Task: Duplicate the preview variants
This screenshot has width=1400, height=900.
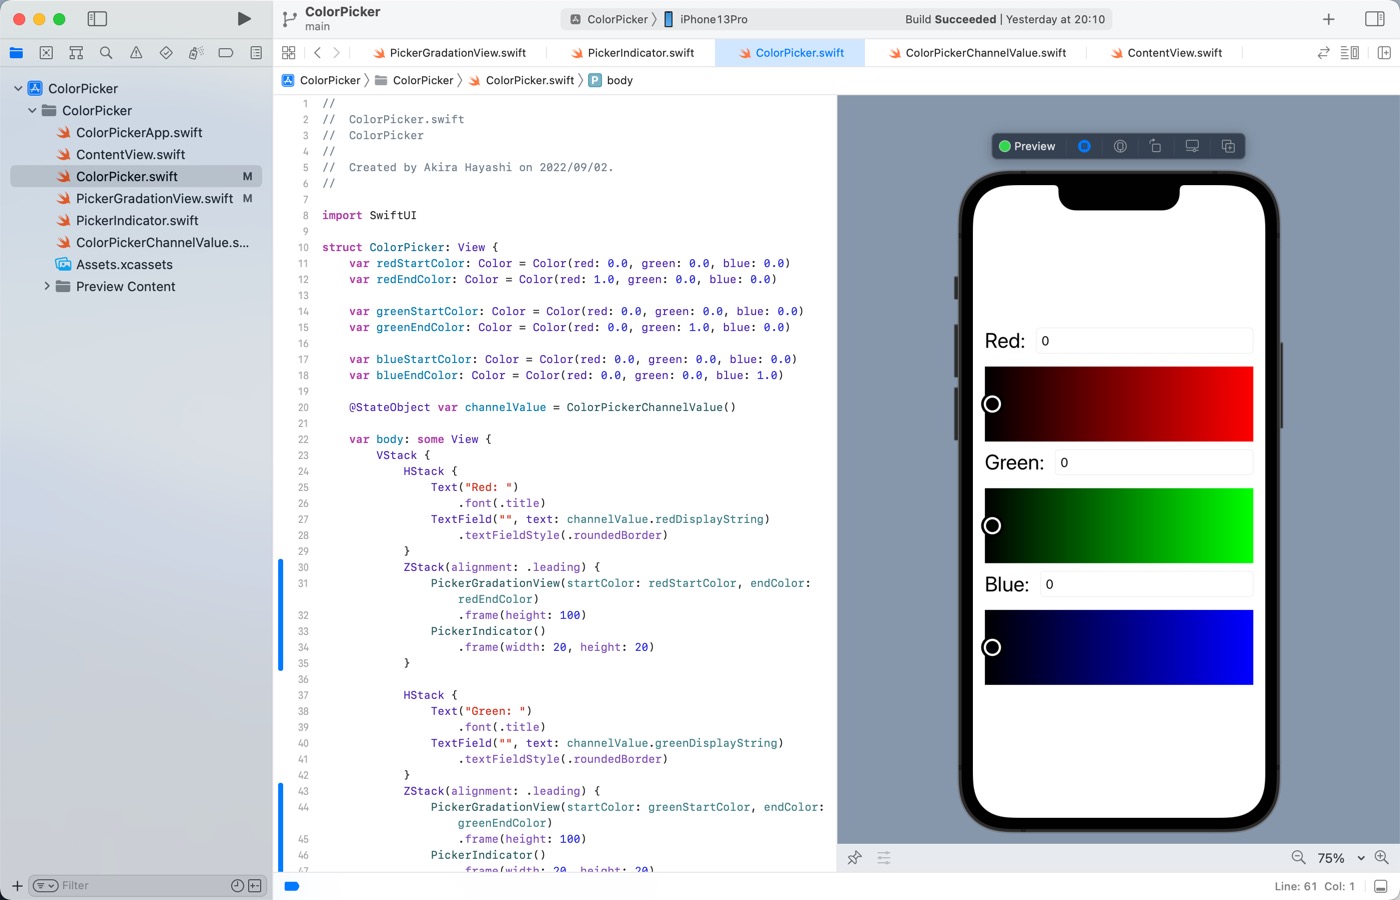Action: 1228,146
